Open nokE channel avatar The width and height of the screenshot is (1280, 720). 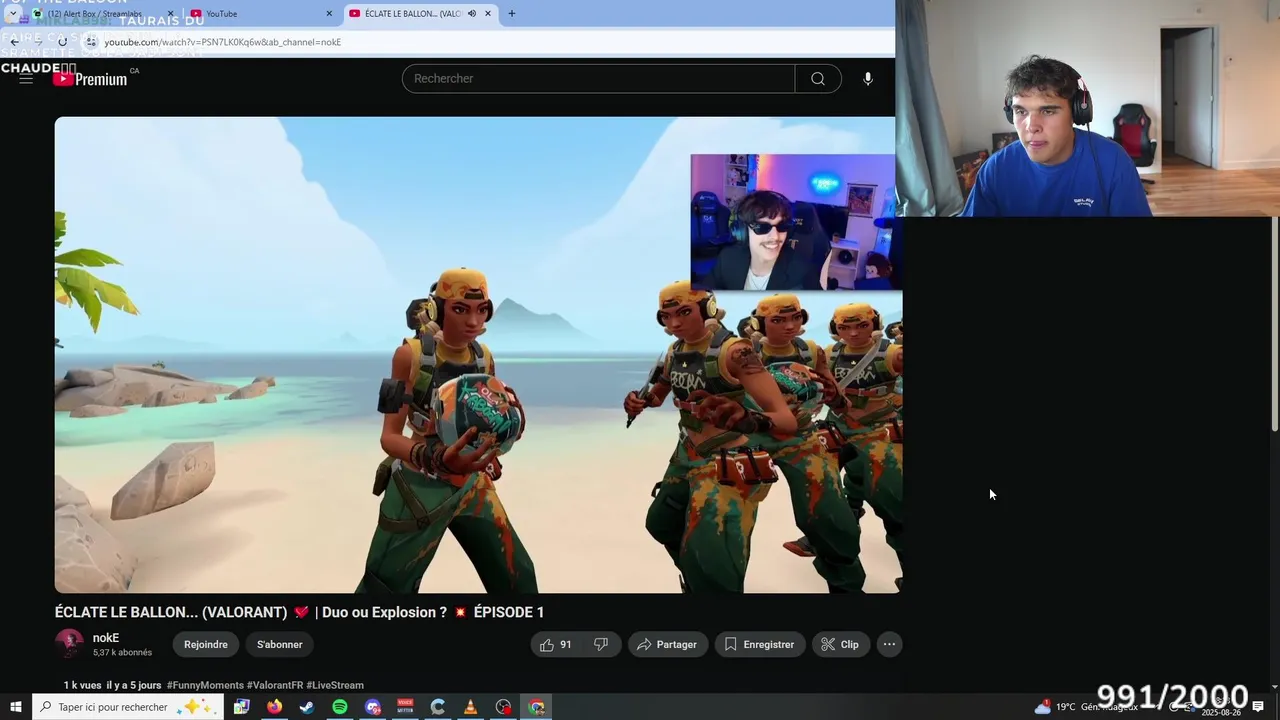click(69, 644)
